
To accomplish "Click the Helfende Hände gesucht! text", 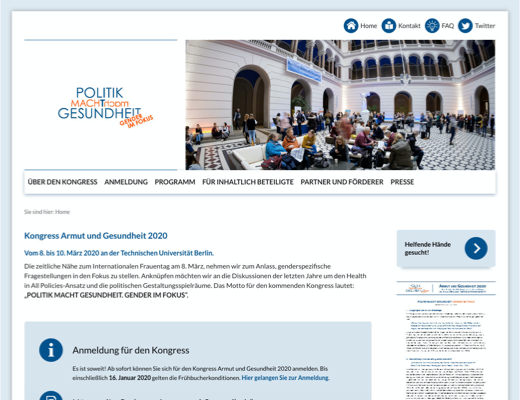I will (x=428, y=248).
